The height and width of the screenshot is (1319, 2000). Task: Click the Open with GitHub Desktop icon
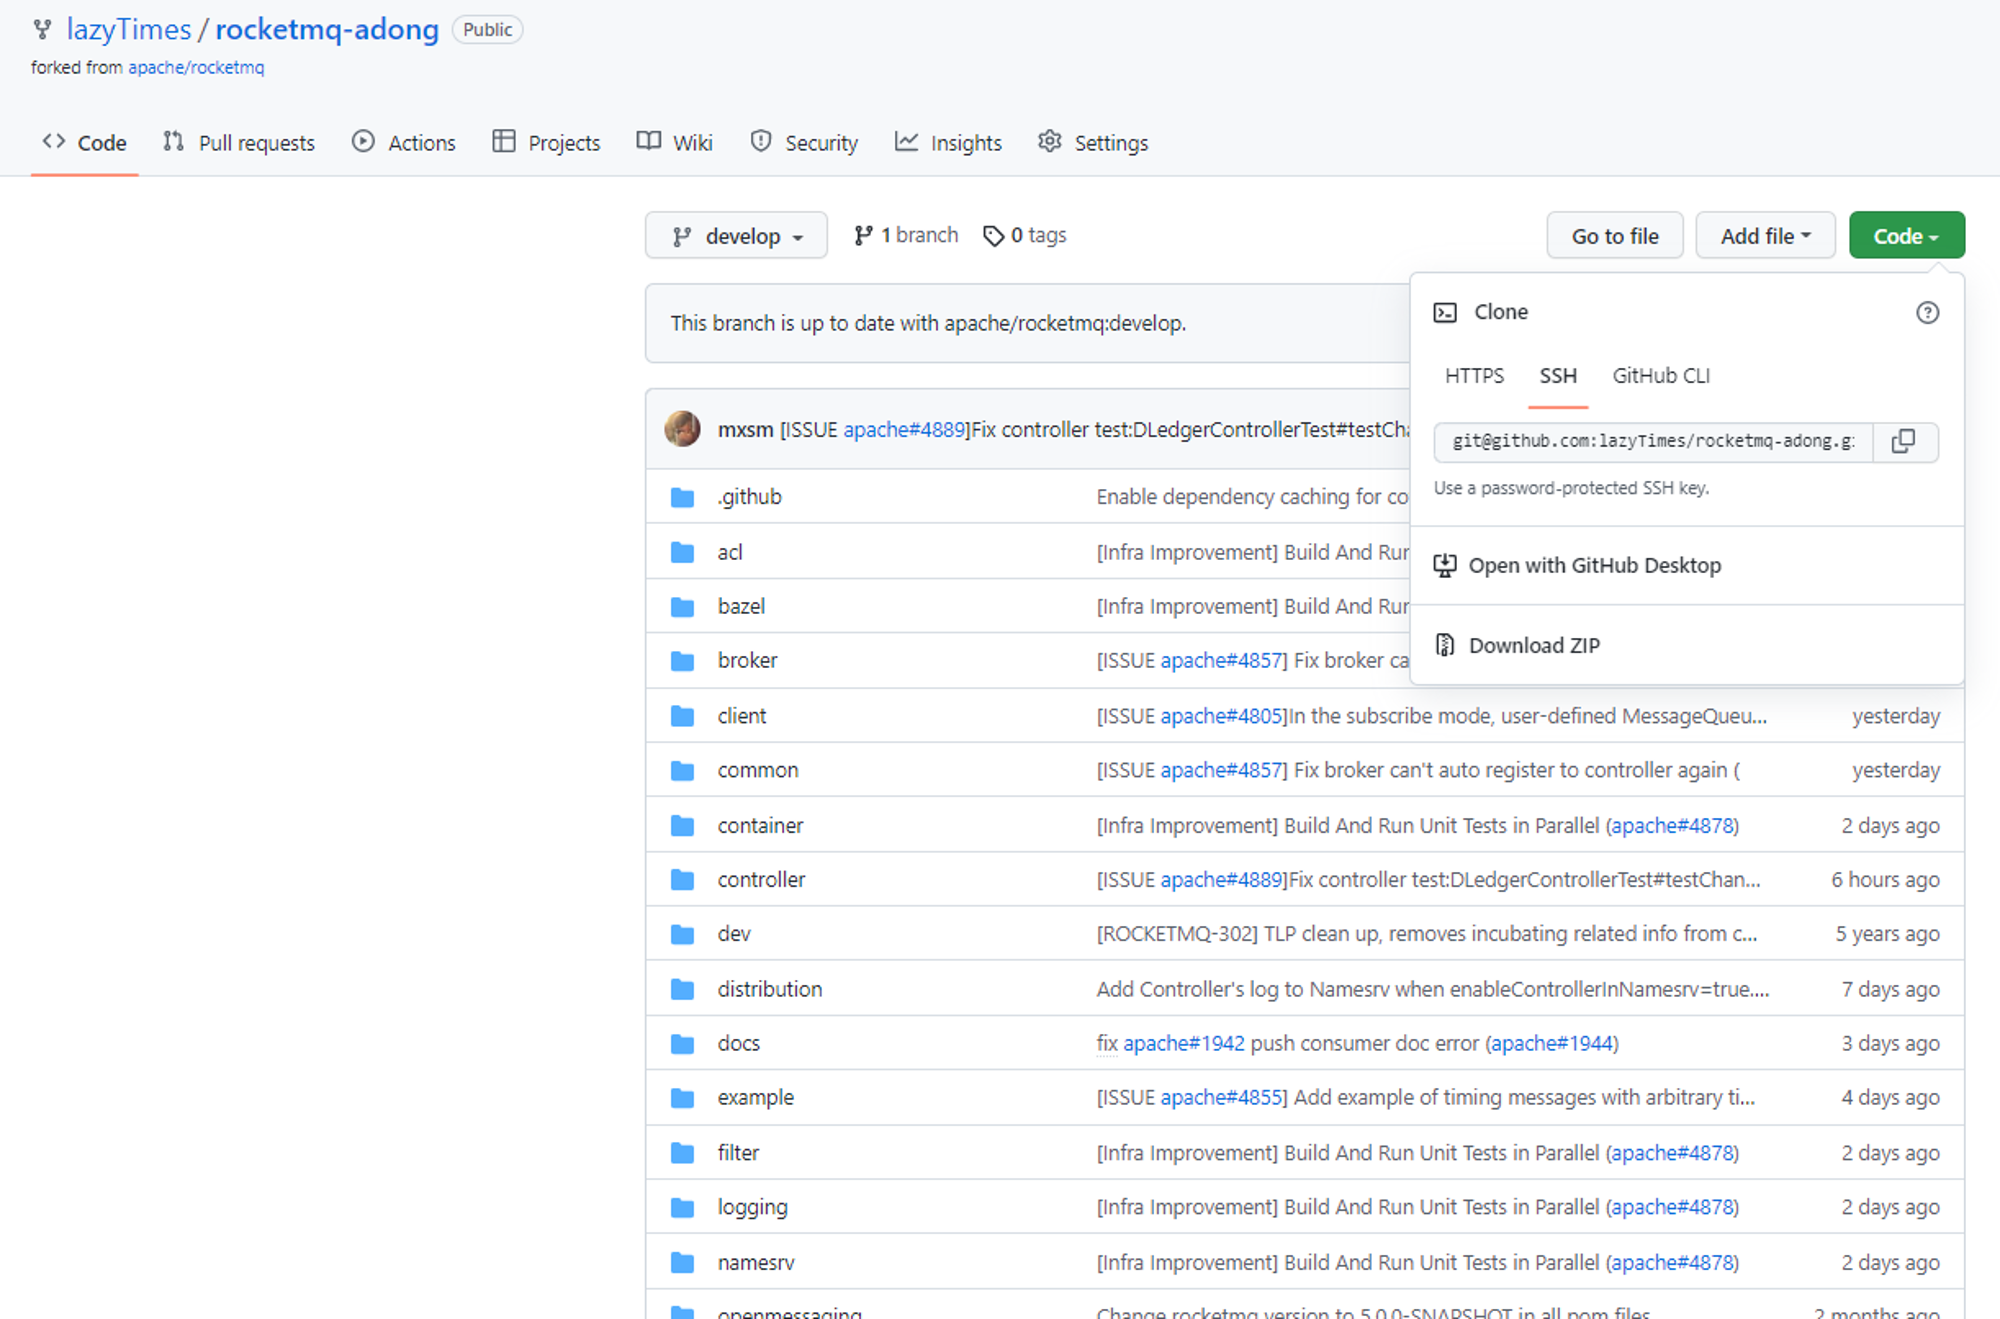point(1445,566)
